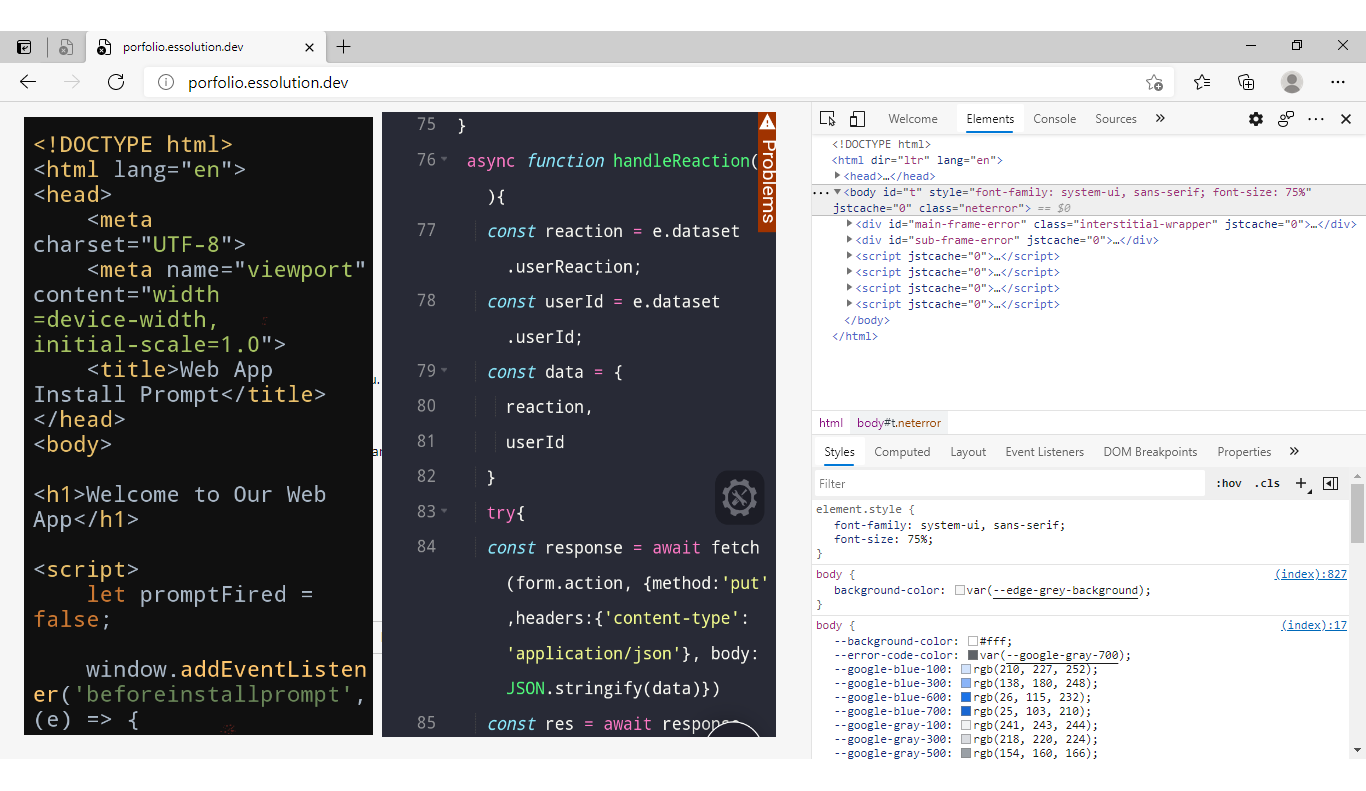Click the page refresh button
The width and height of the screenshot is (1366, 791).
point(116,82)
